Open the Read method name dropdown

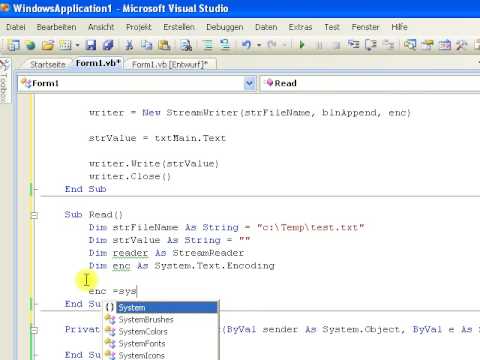[x=370, y=83]
